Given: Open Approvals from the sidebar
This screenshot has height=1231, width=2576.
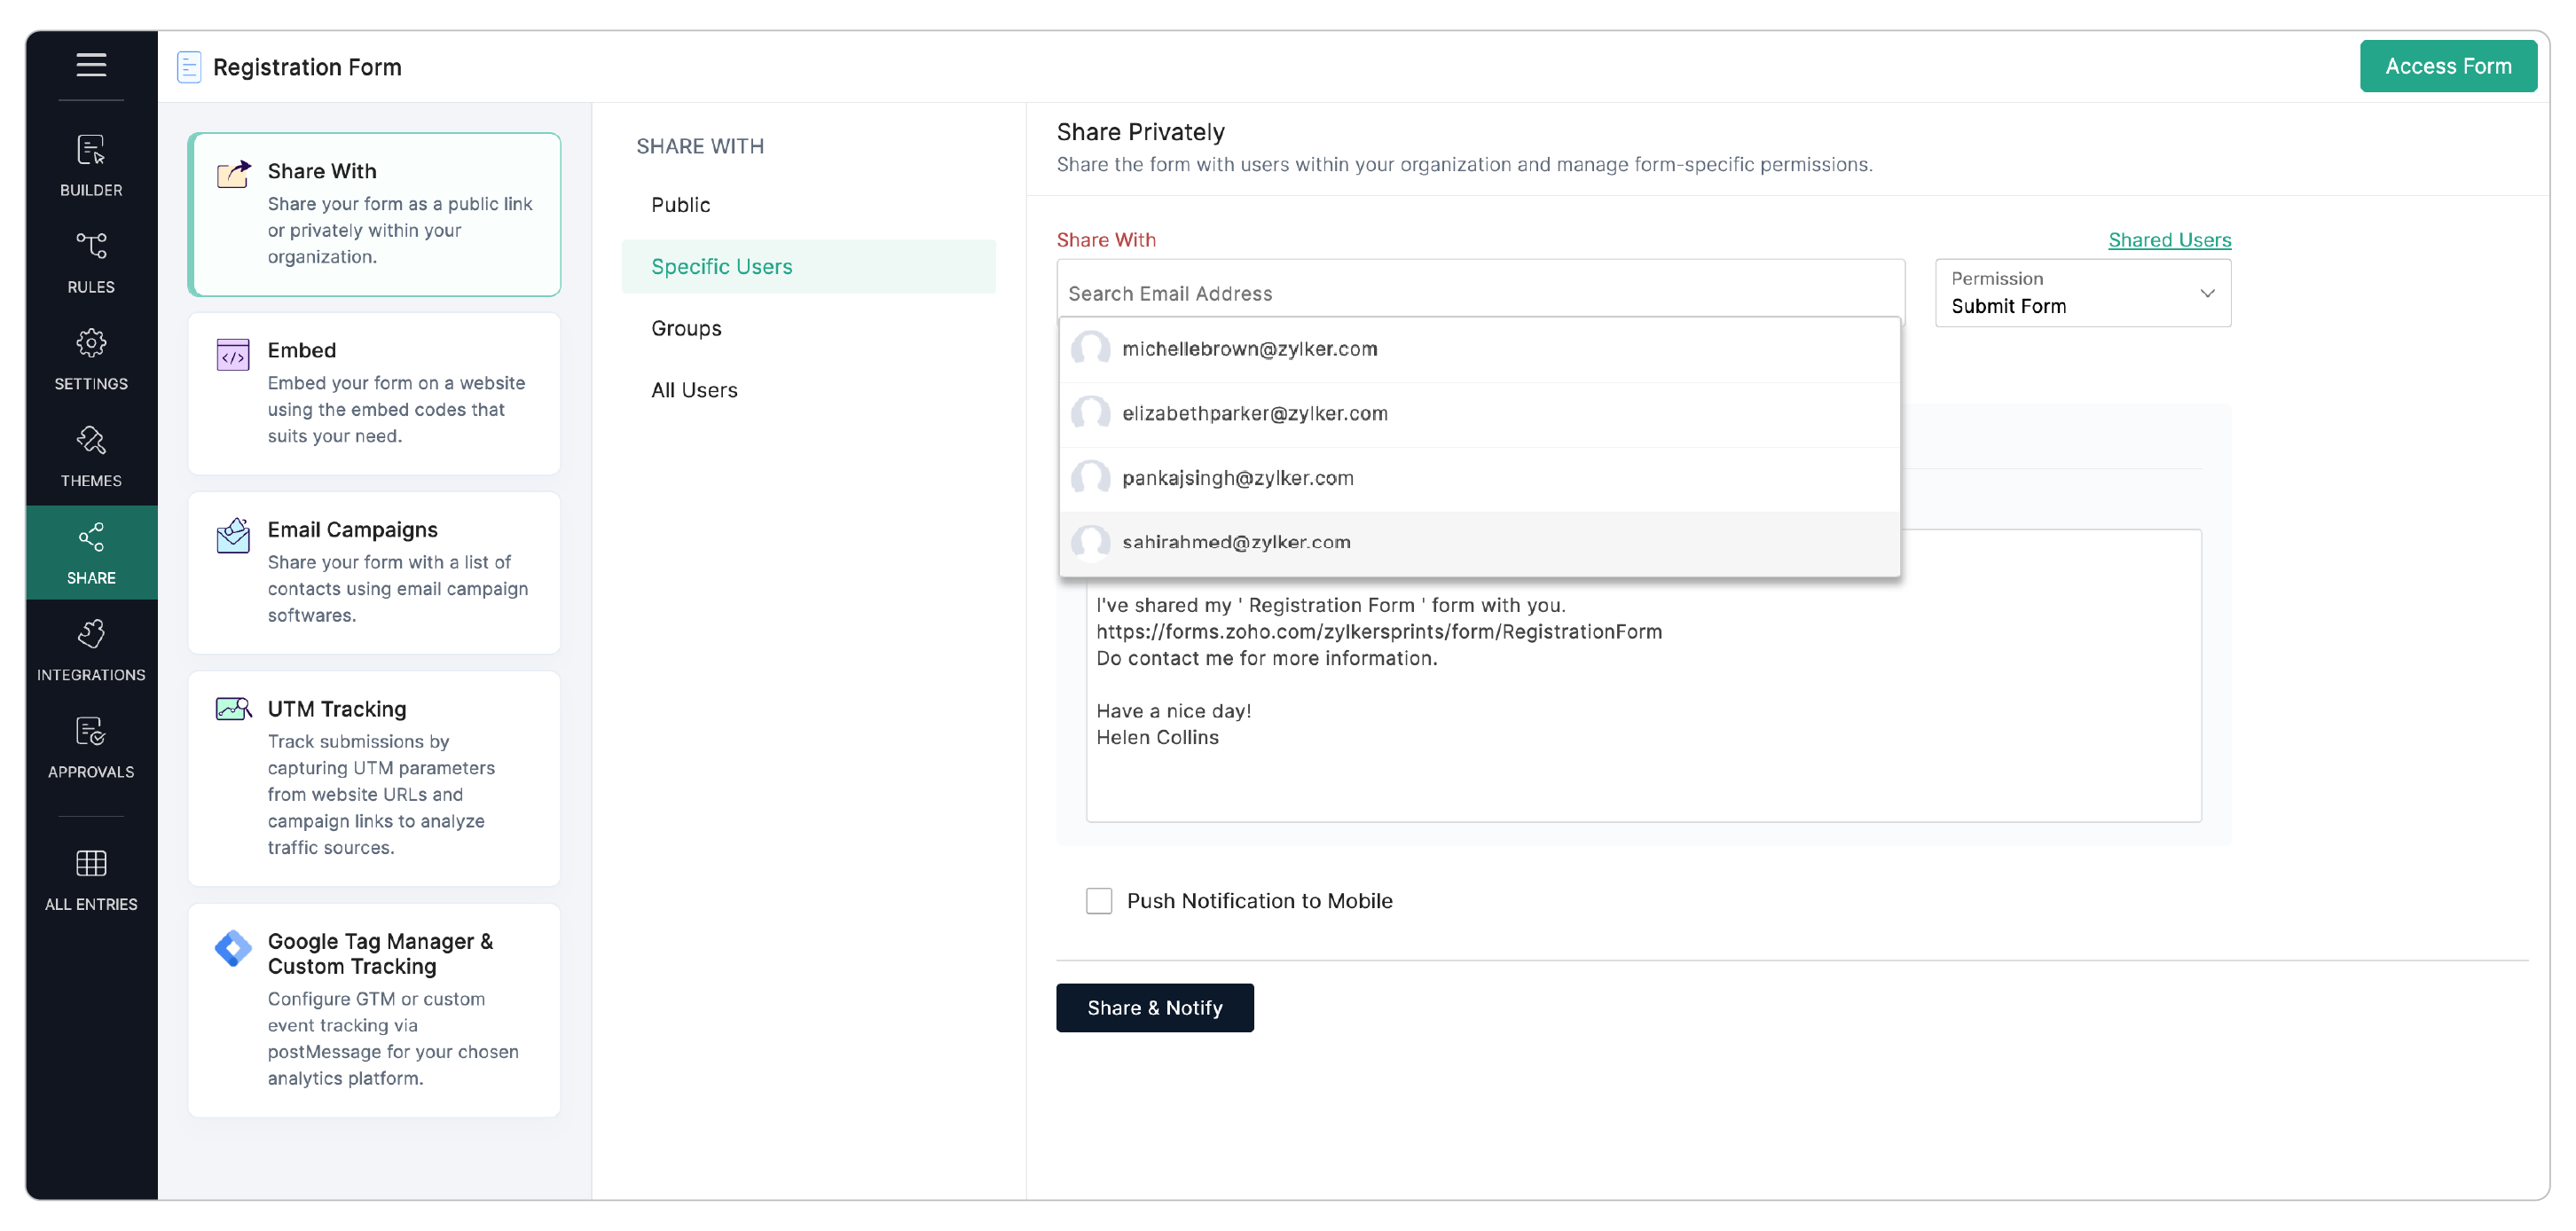Looking at the screenshot, I should (x=91, y=745).
